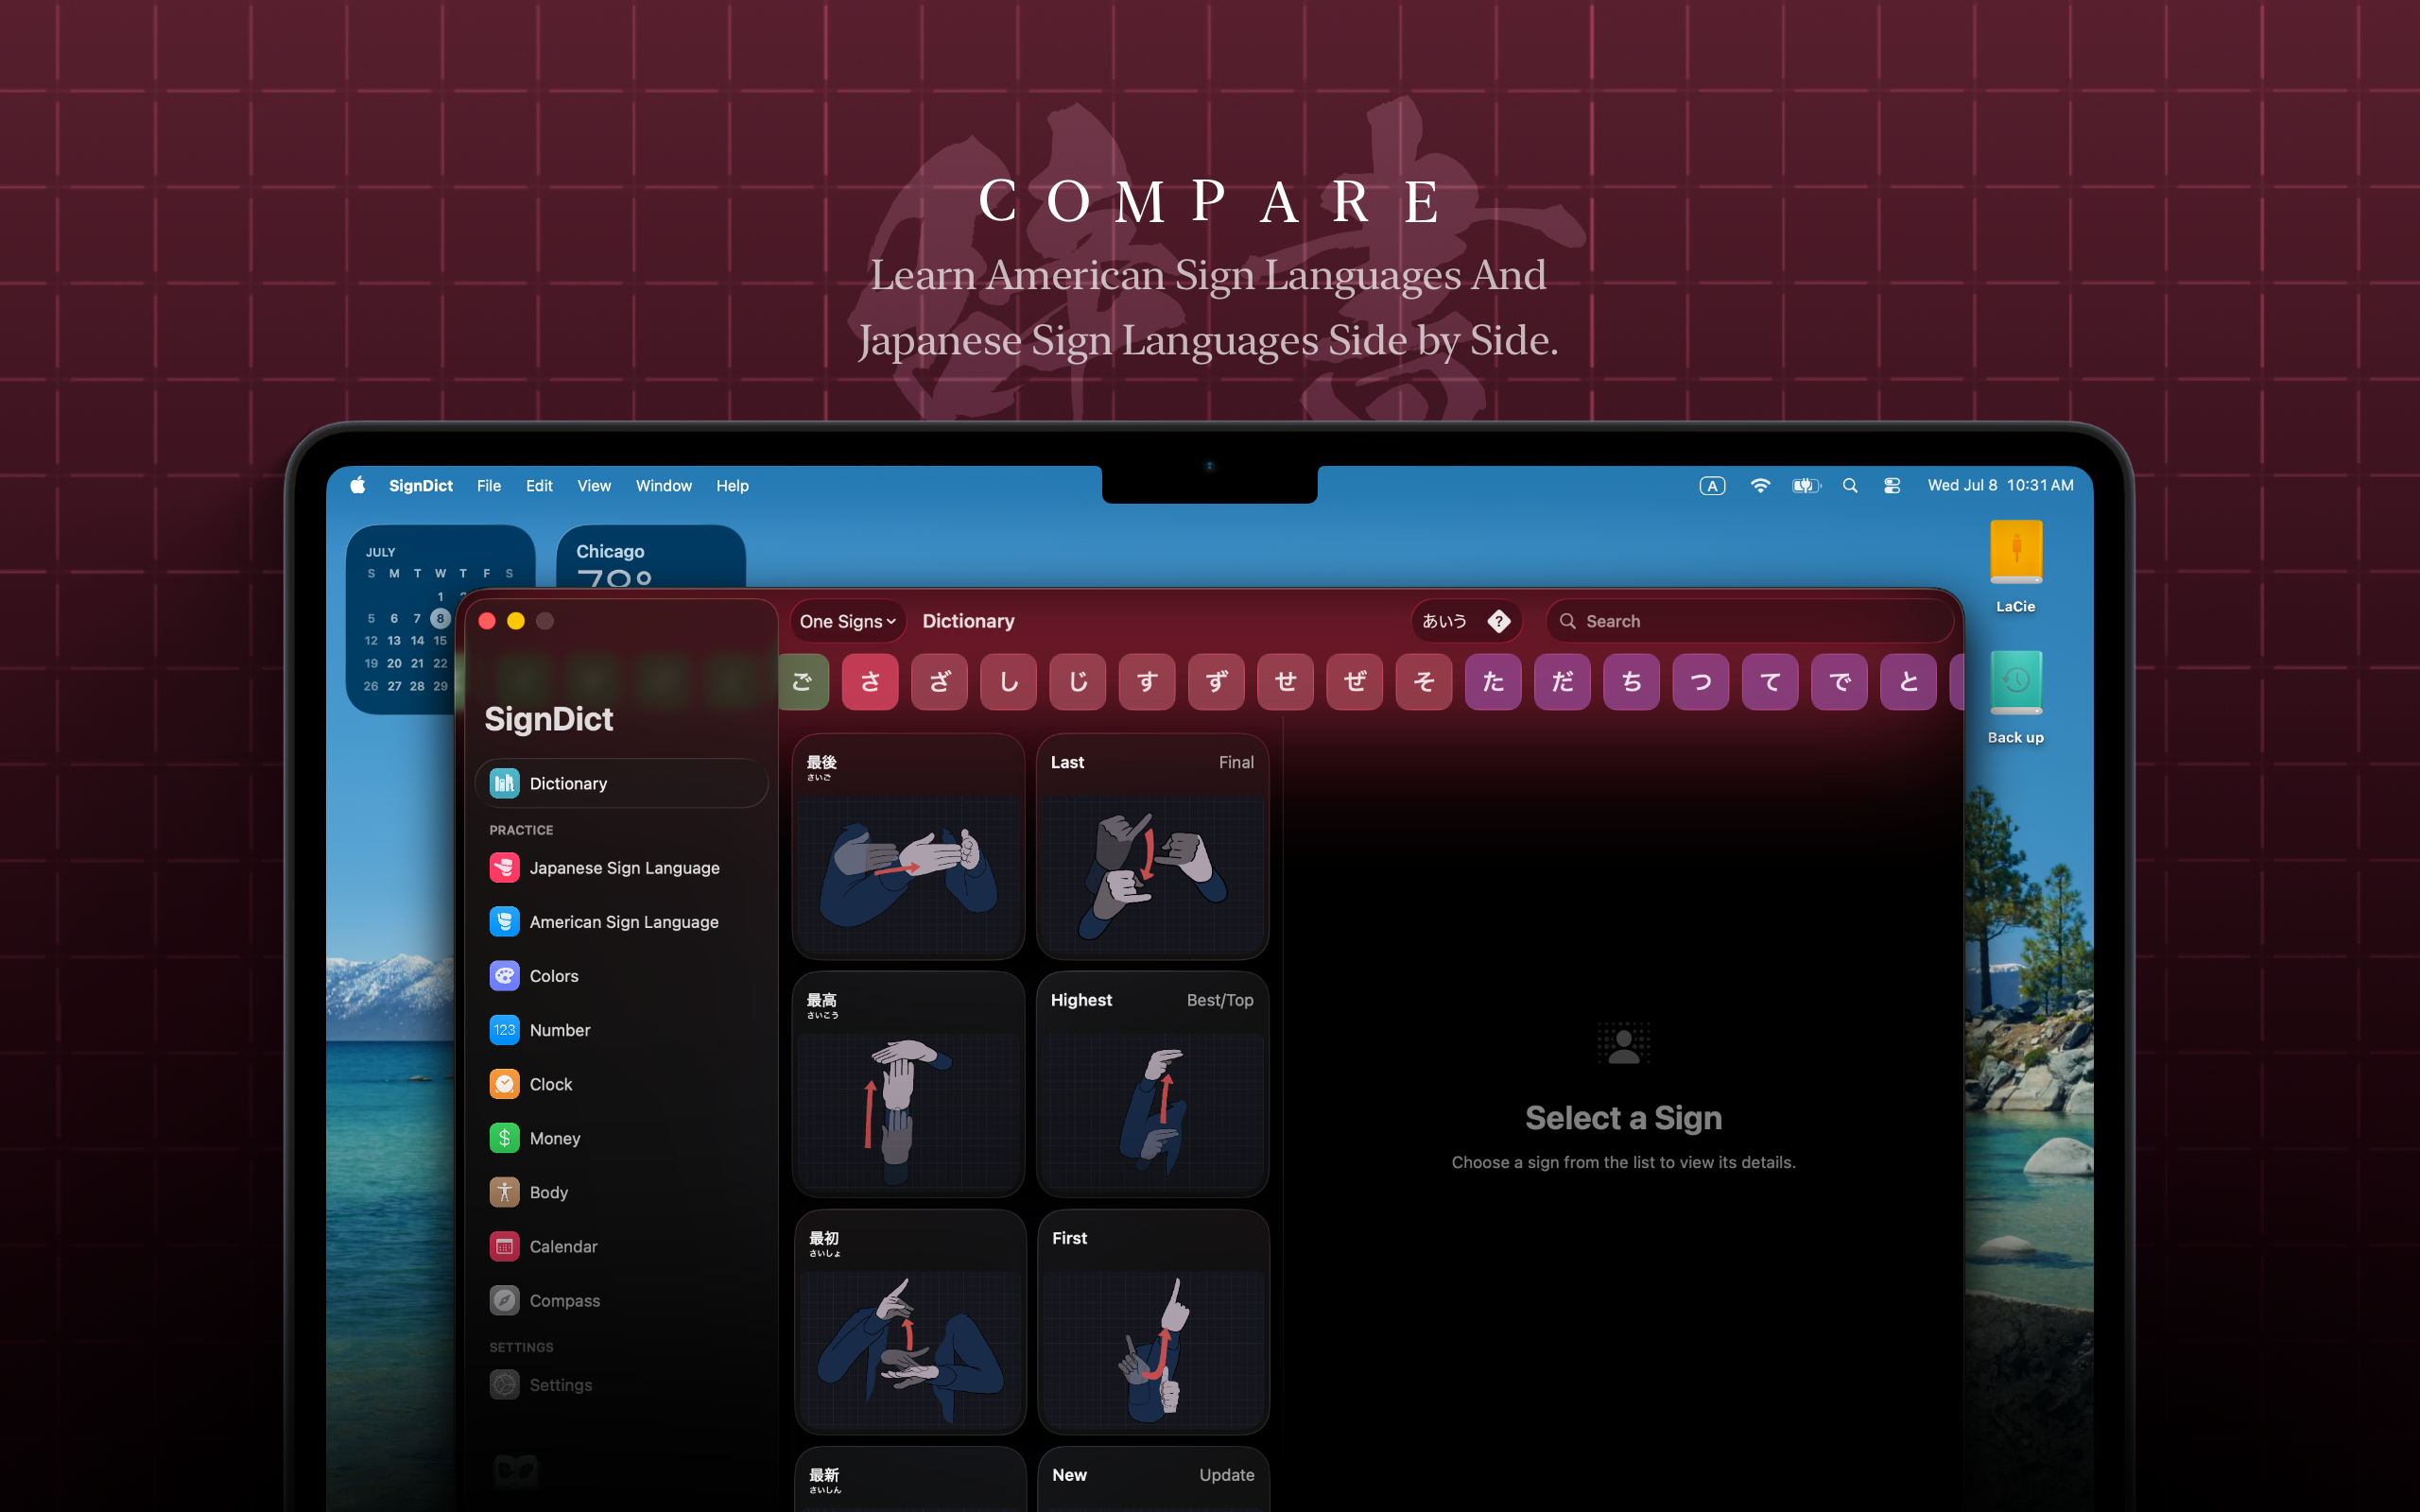Select the Money practice category
This screenshot has width=2420, height=1512.
pos(621,1137)
